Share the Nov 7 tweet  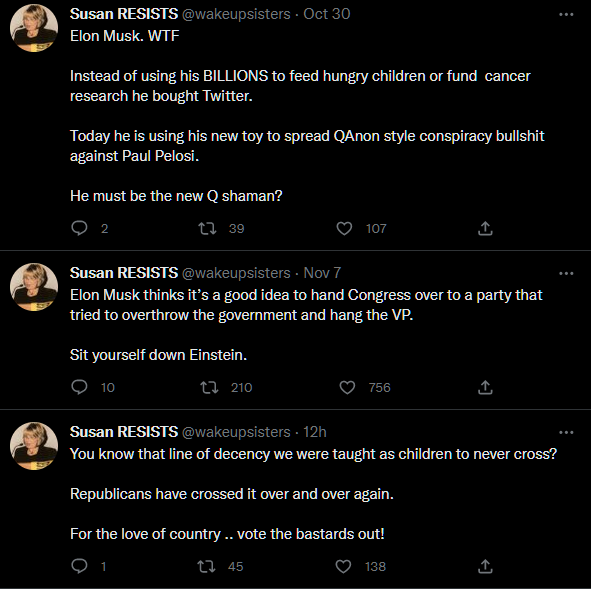point(485,387)
